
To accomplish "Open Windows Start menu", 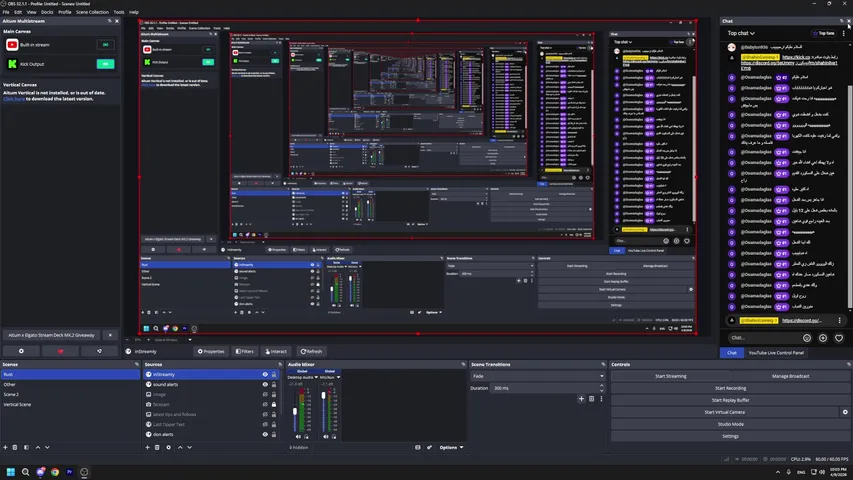I will click(10, 472).
